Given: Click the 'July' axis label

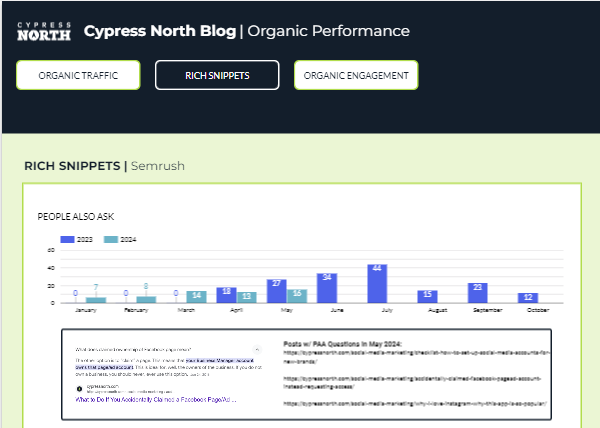Looking at the screenshot, I should tap(387, 310).
